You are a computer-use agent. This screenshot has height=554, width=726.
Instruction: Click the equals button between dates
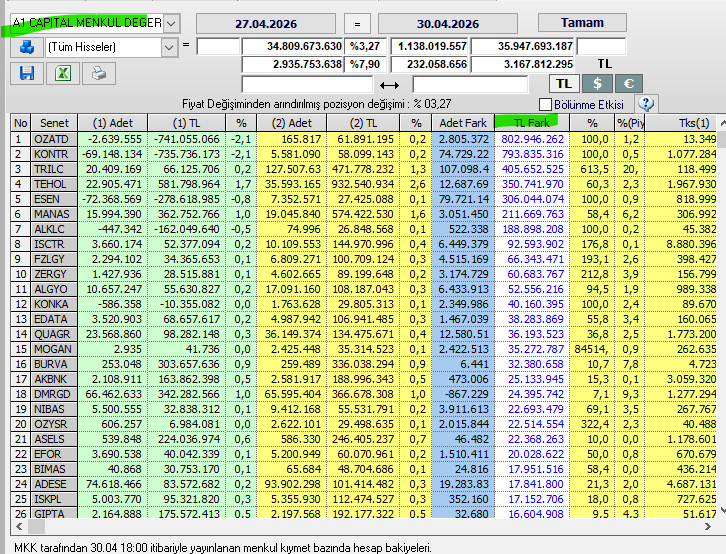coord(357,24)
